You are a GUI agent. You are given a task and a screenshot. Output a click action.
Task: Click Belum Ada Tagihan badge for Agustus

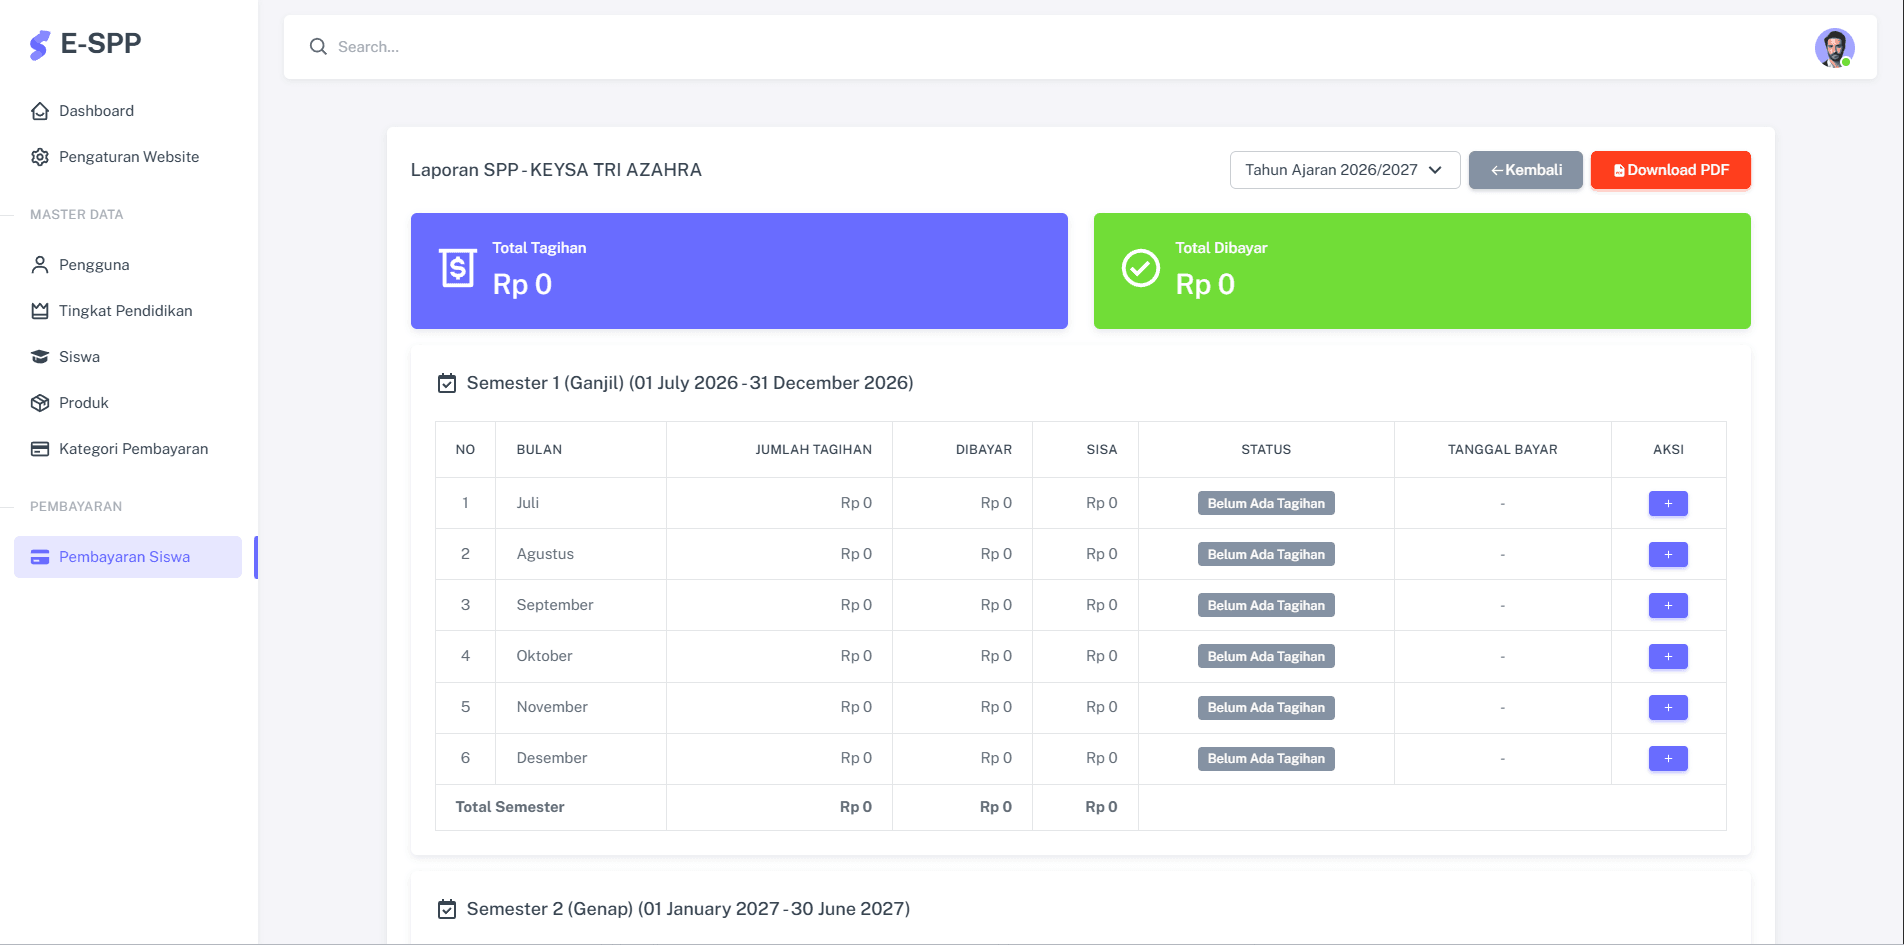[1266, 554]
